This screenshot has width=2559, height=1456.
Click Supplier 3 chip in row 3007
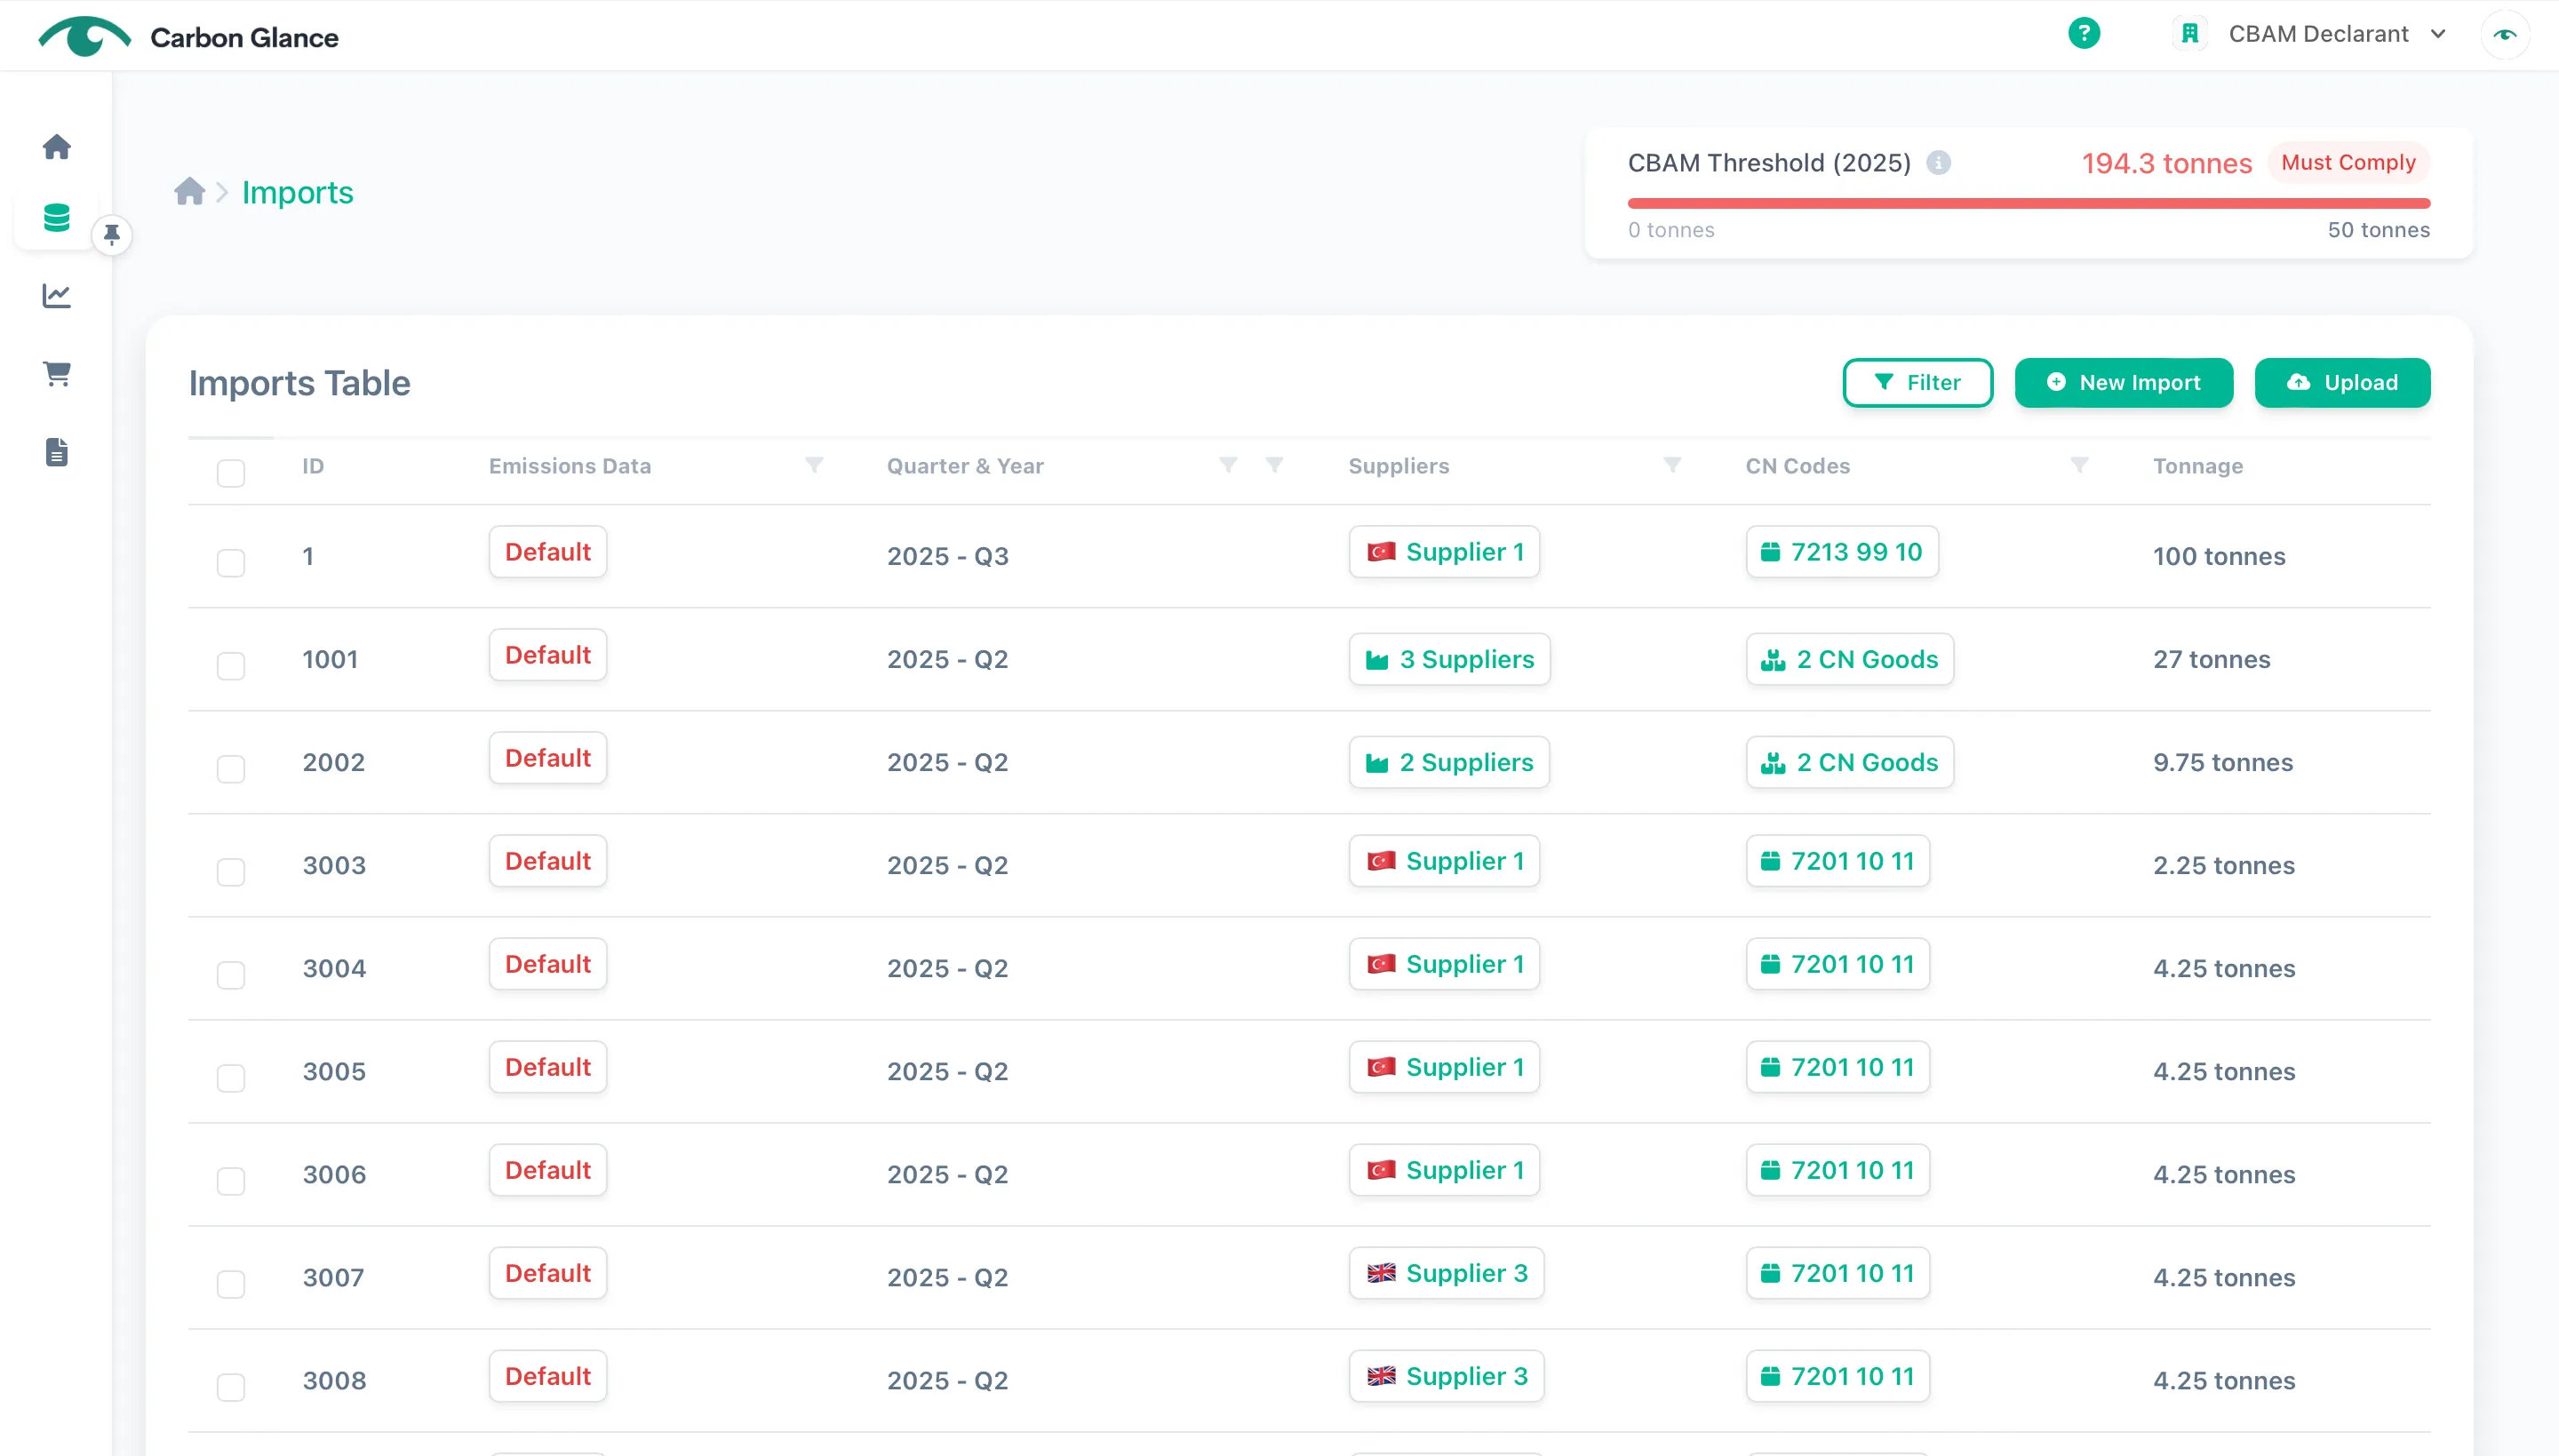pyautogui.click(x=1446, y=1273)
